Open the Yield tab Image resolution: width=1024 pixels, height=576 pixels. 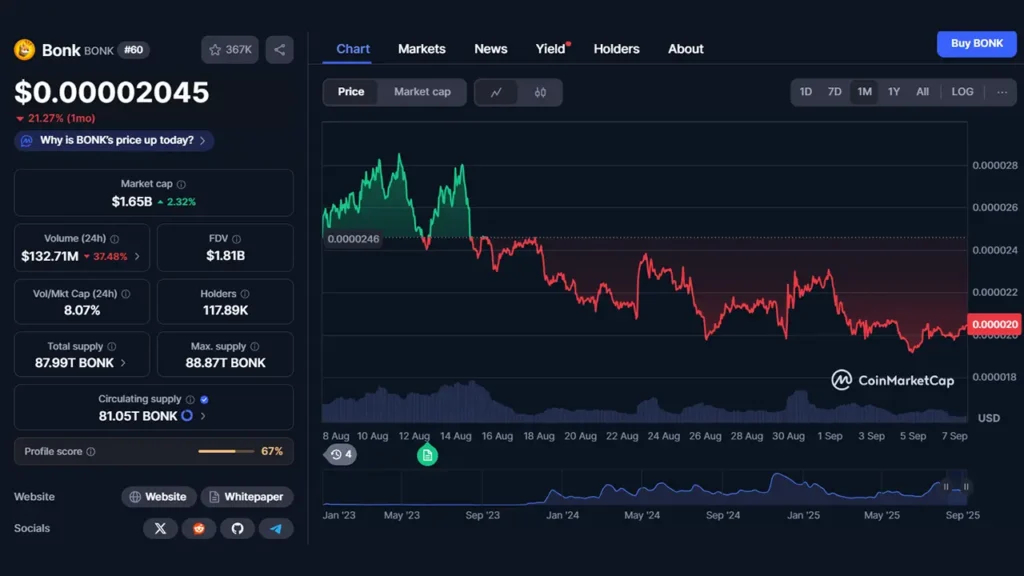551,49
